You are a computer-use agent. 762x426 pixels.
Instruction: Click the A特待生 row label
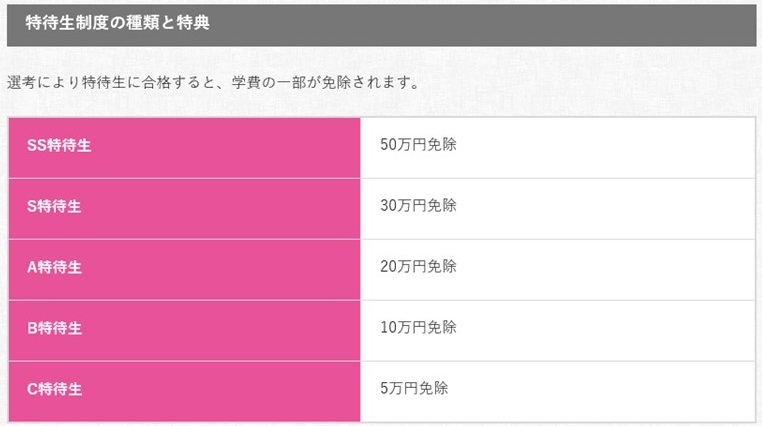click(x=54, y=267)
